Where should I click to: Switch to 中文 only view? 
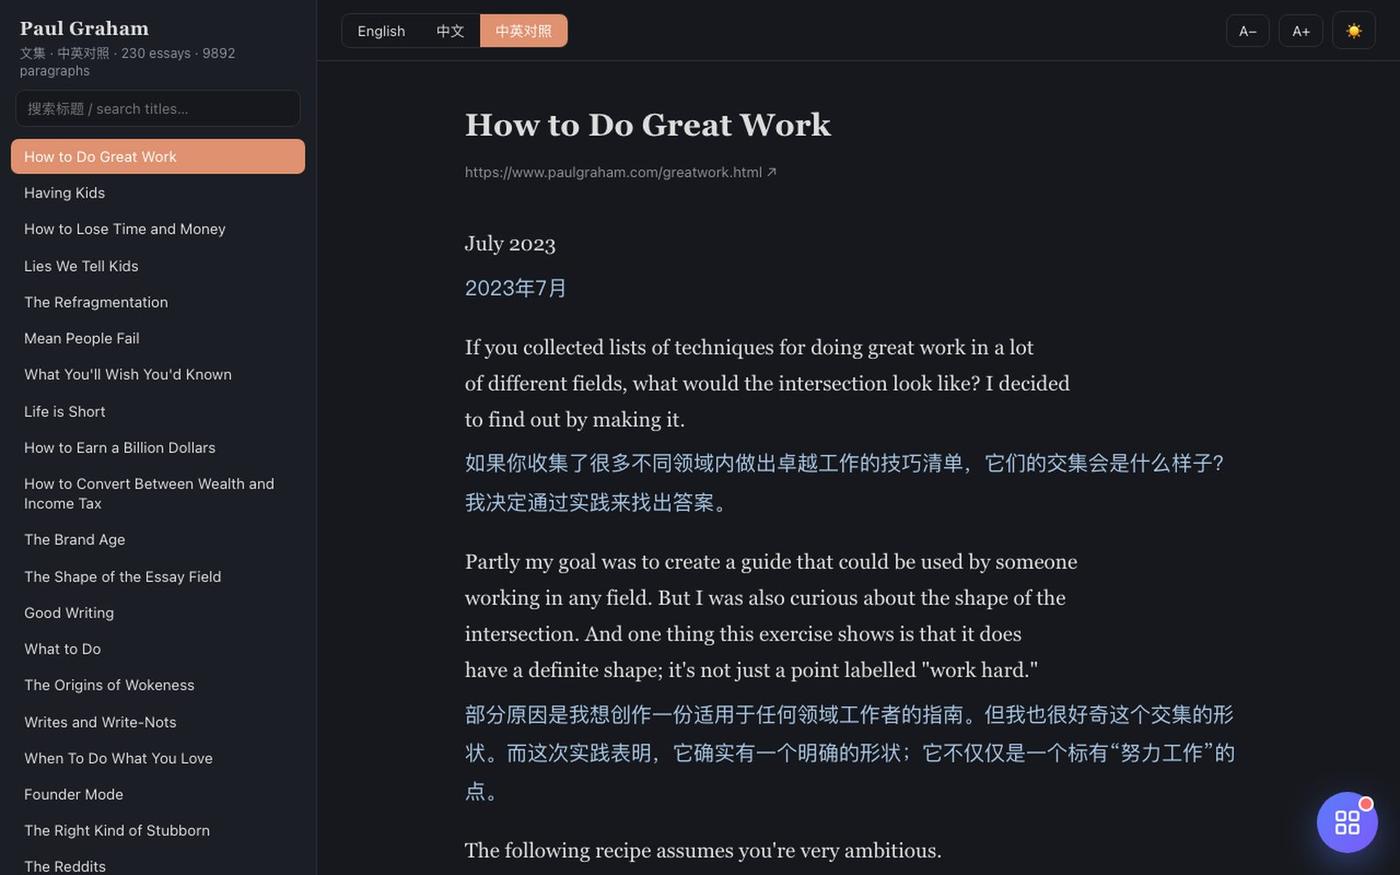pos(450,31)
